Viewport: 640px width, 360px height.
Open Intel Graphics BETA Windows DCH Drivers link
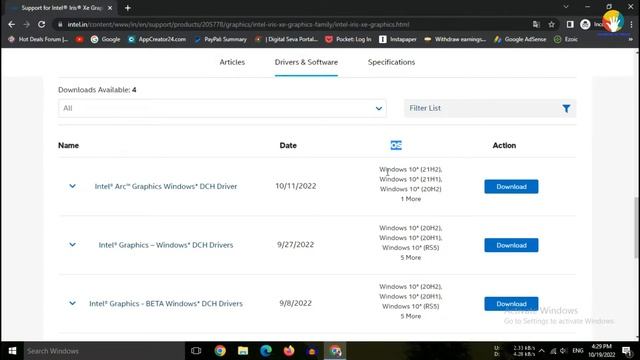point(166,303)
